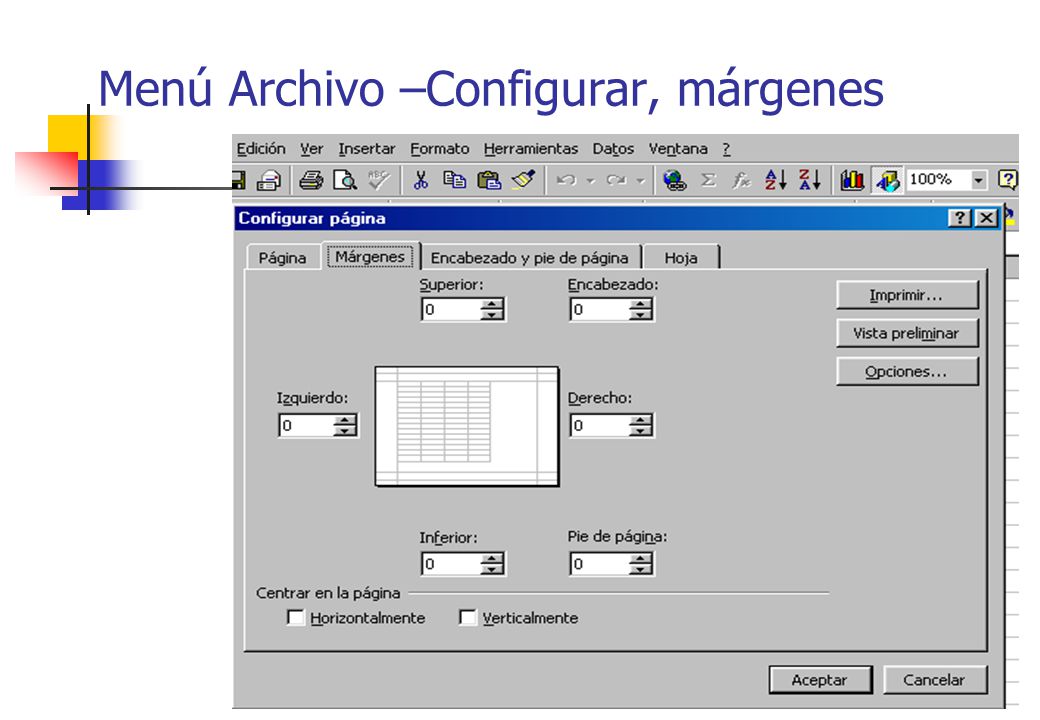Click the dialog's question mark help button
The image size is (1040, 720).
point(960,218)
